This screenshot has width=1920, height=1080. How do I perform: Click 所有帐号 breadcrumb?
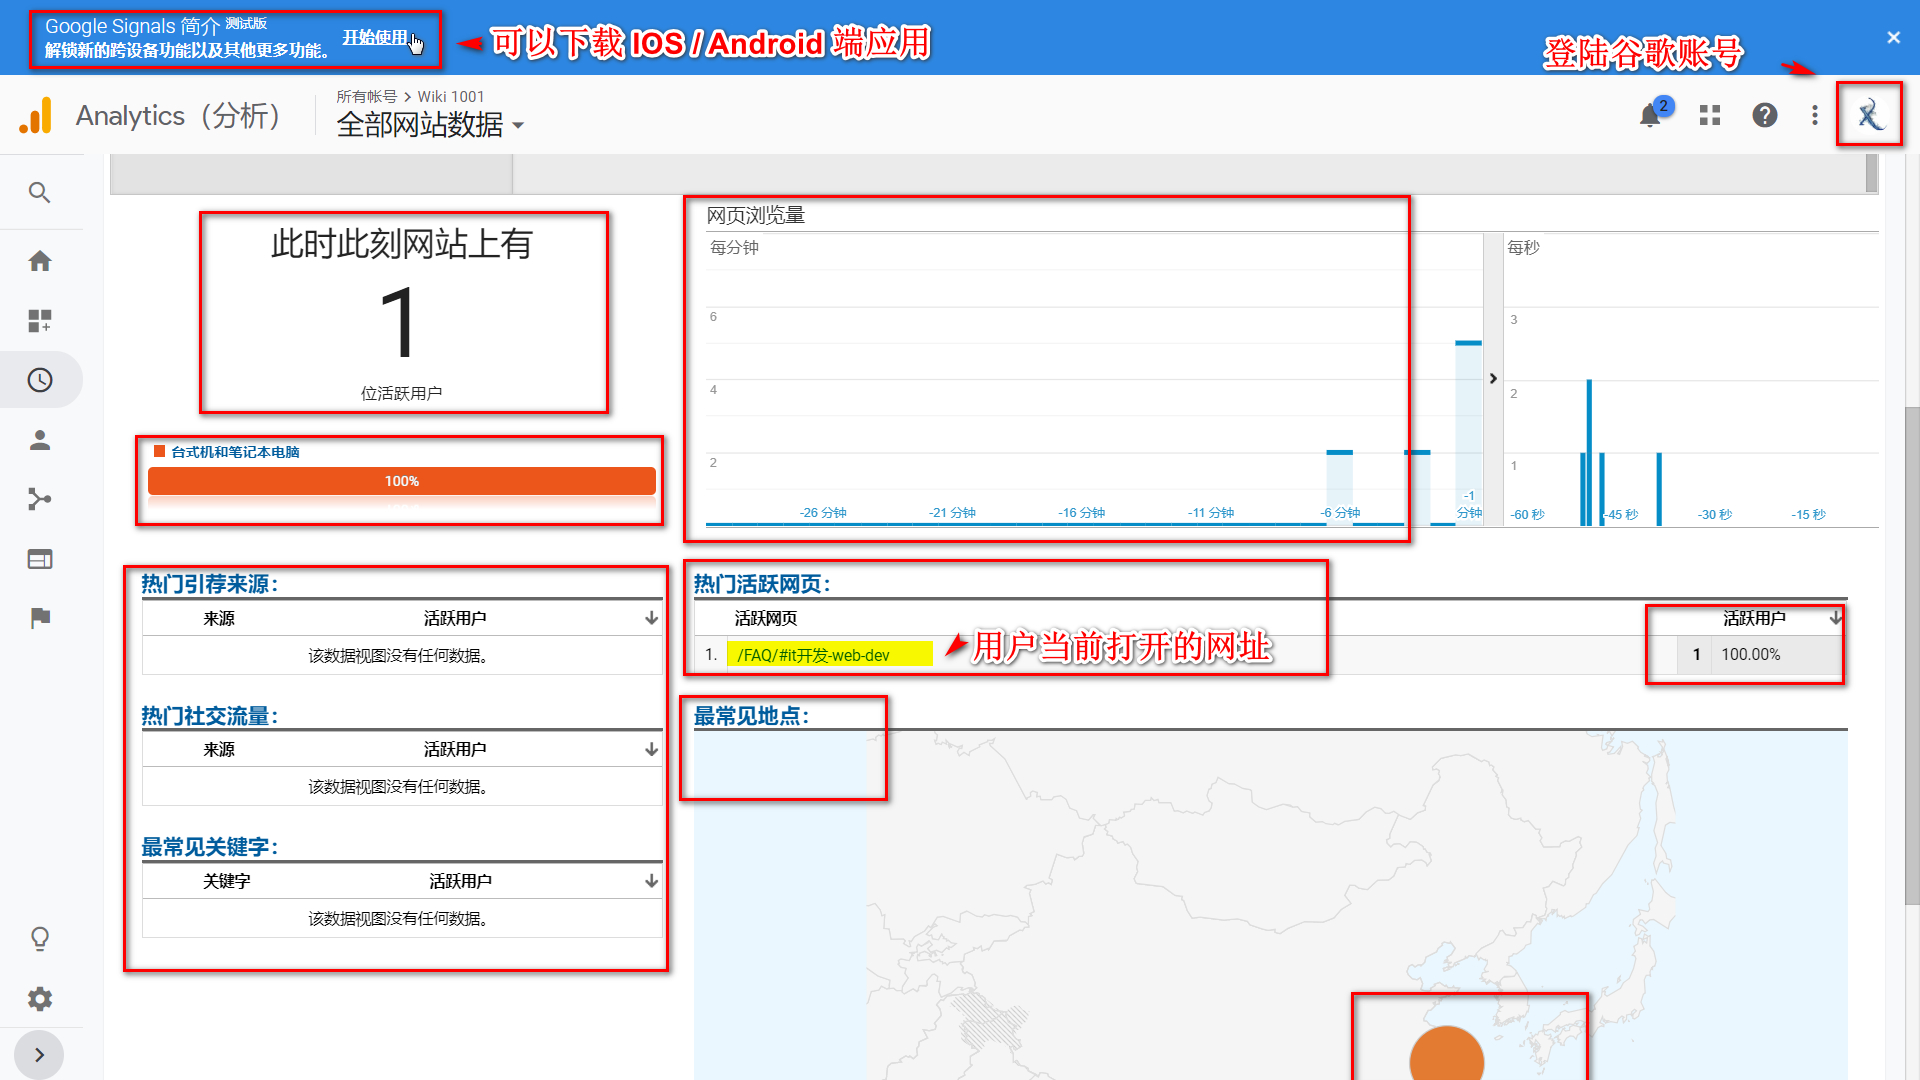click(x=366, y=96)
